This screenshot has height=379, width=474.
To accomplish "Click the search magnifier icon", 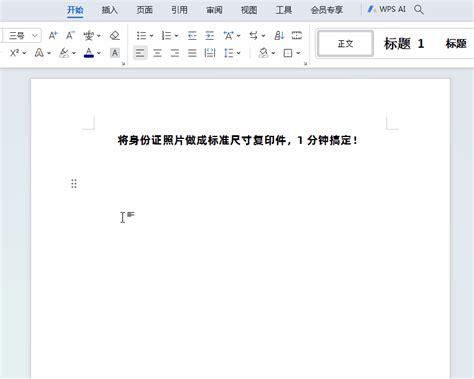I will click(x=419, y=10).
